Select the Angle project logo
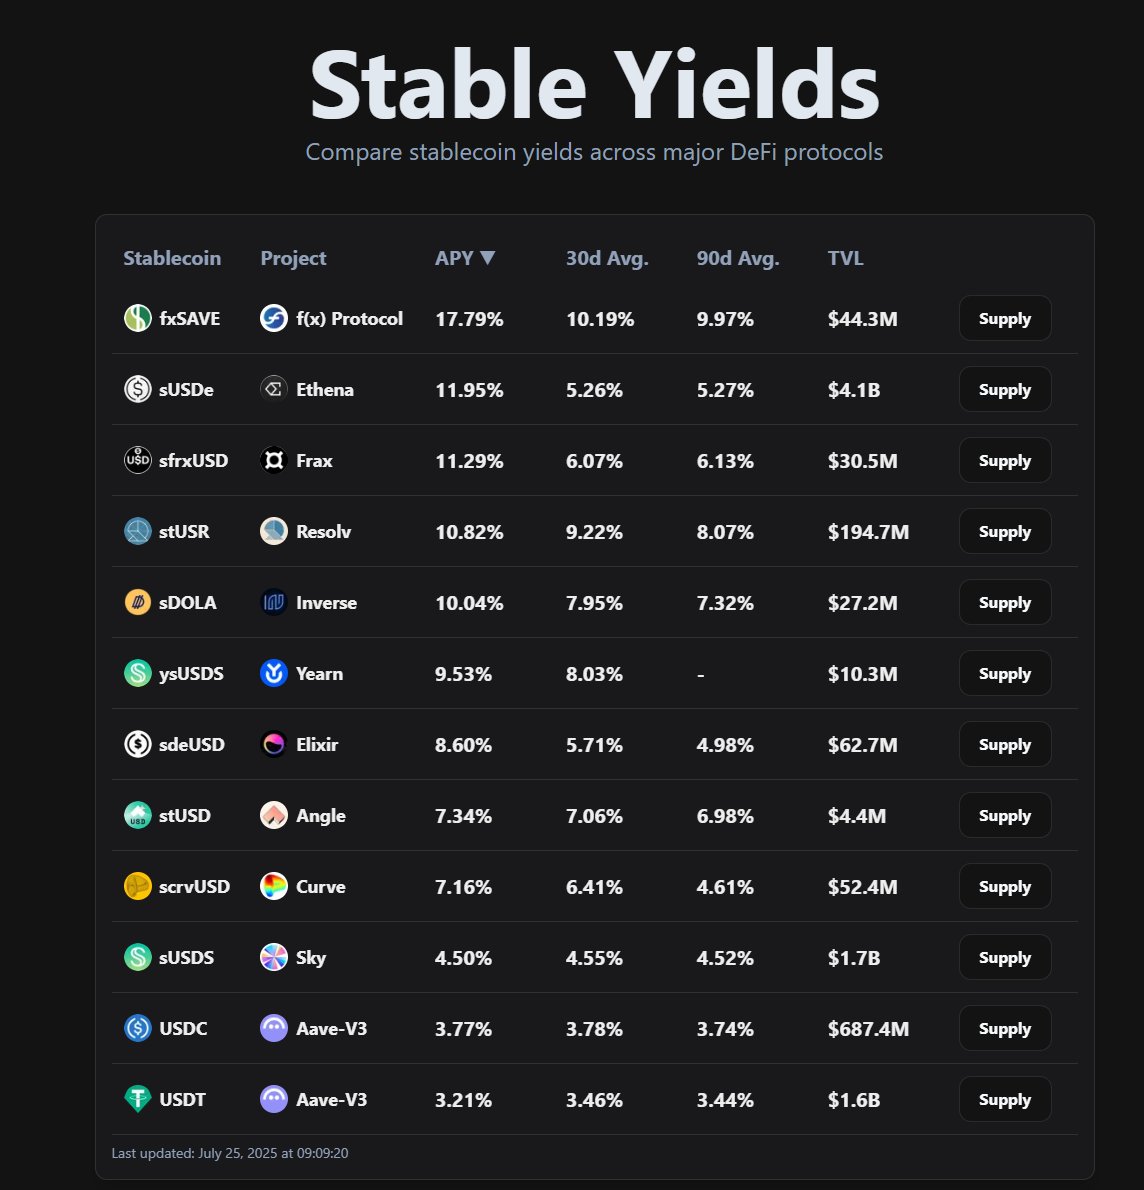The width and height of the screenshot is (1144, 1190). coord(273,815)
